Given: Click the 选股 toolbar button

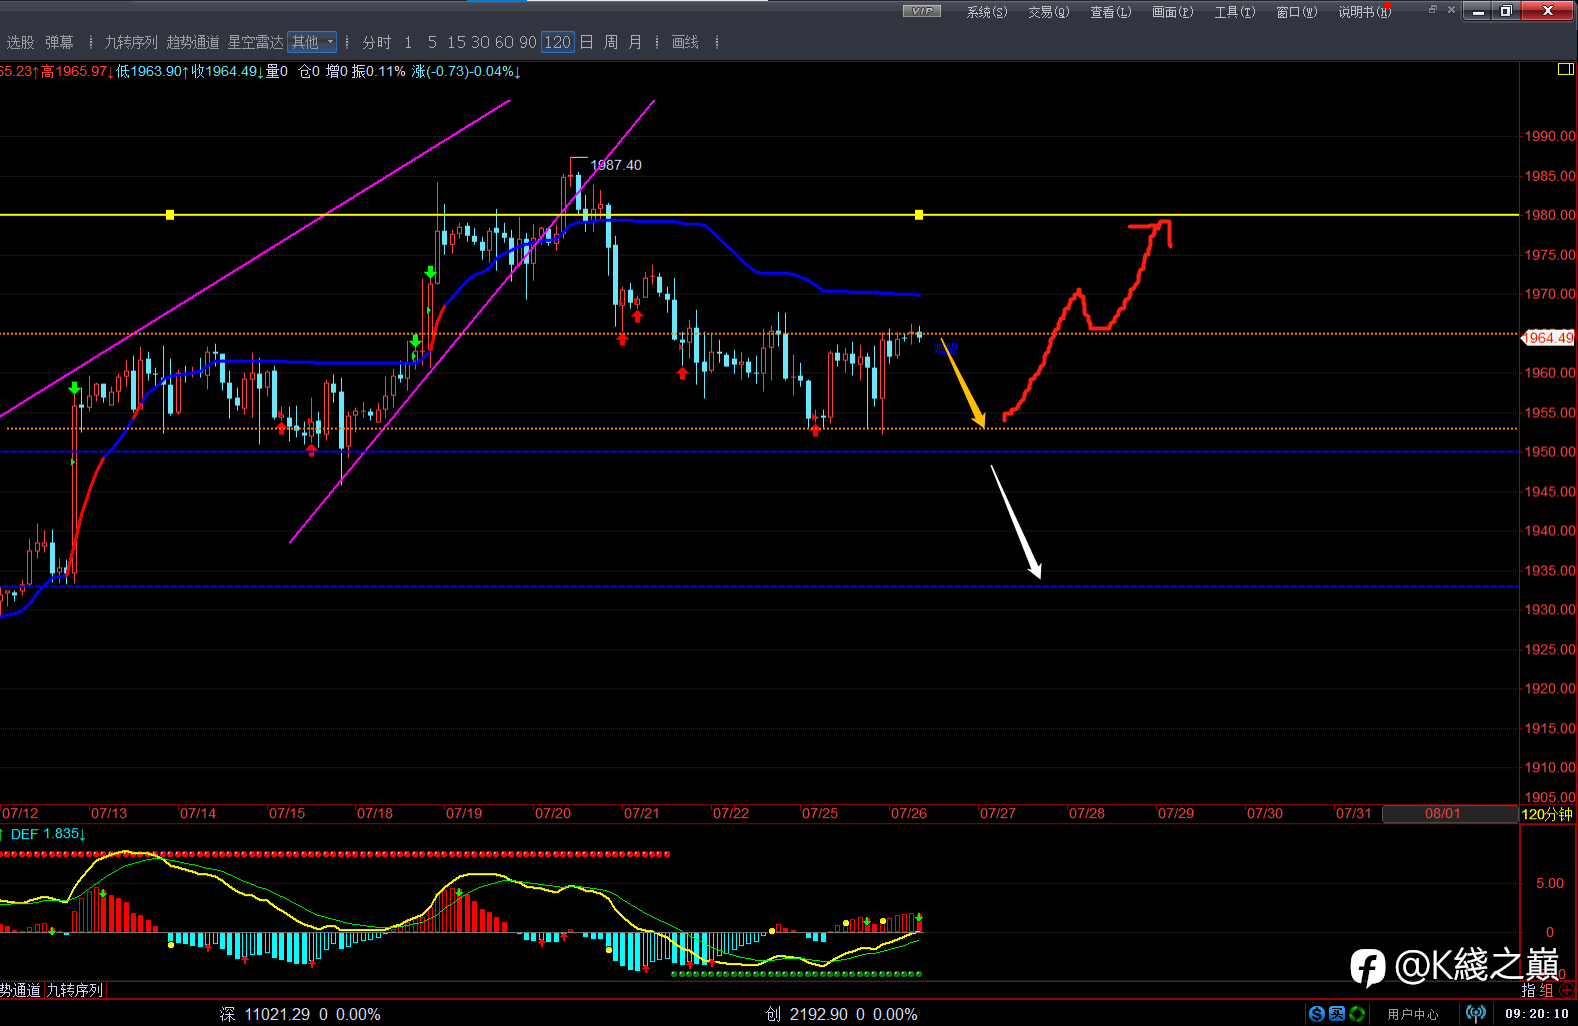Looking at the screenshot, I should pos(21,42).
